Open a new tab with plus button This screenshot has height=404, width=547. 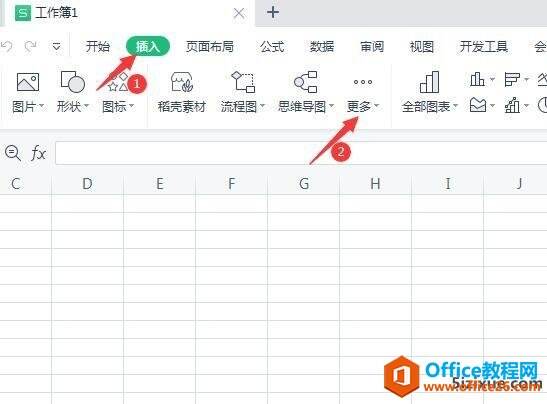tap(273, 13)
